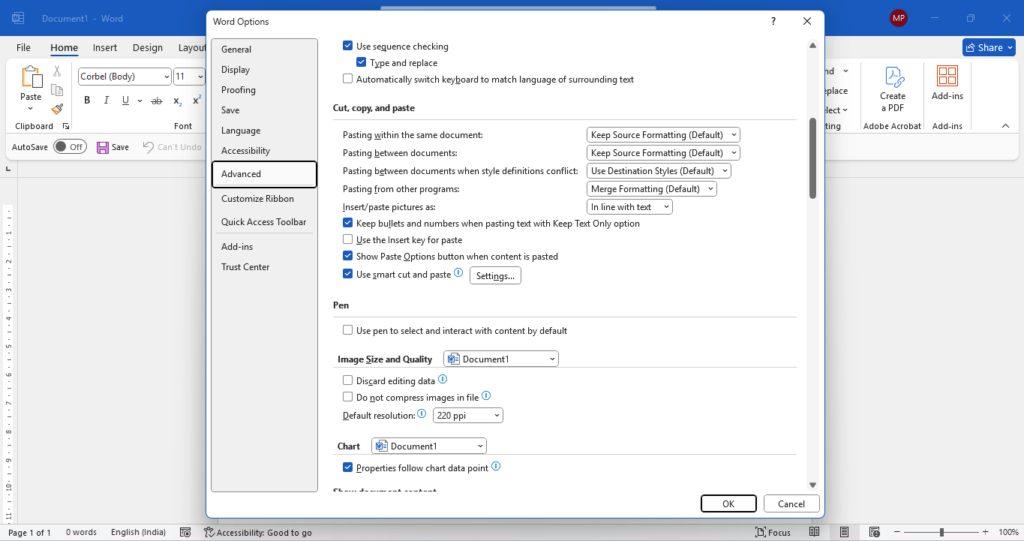Toggle Italic formatting in Font group

pos(106,101)
